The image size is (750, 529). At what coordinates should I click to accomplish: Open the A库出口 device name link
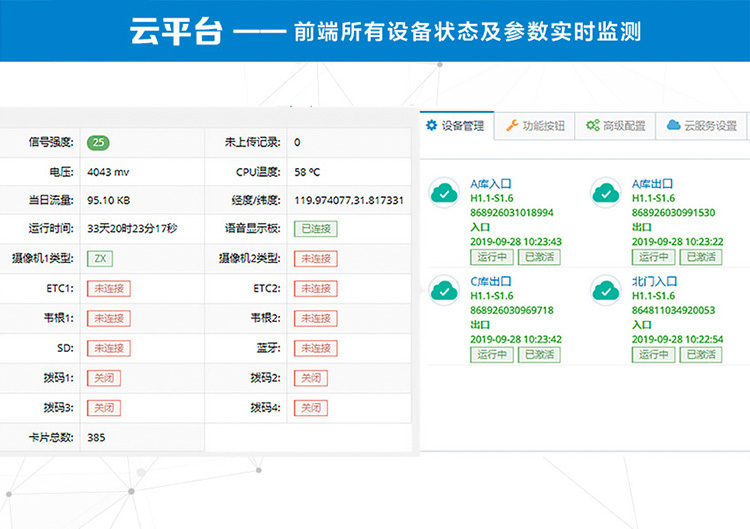[652, 184]
